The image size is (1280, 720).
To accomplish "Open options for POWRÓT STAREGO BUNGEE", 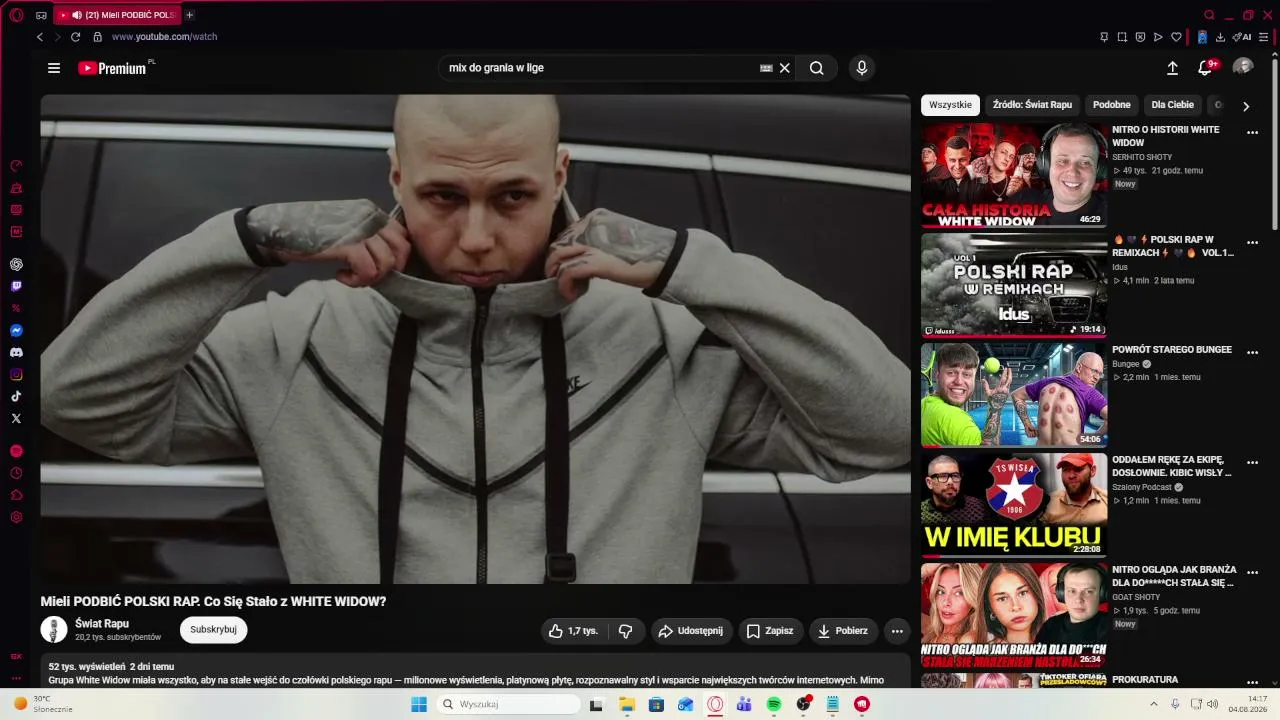I will click(1252, 353).
